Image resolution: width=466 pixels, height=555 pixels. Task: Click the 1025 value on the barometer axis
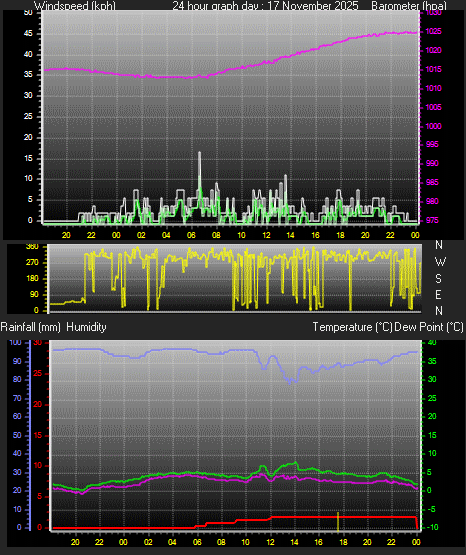(433, 32)
